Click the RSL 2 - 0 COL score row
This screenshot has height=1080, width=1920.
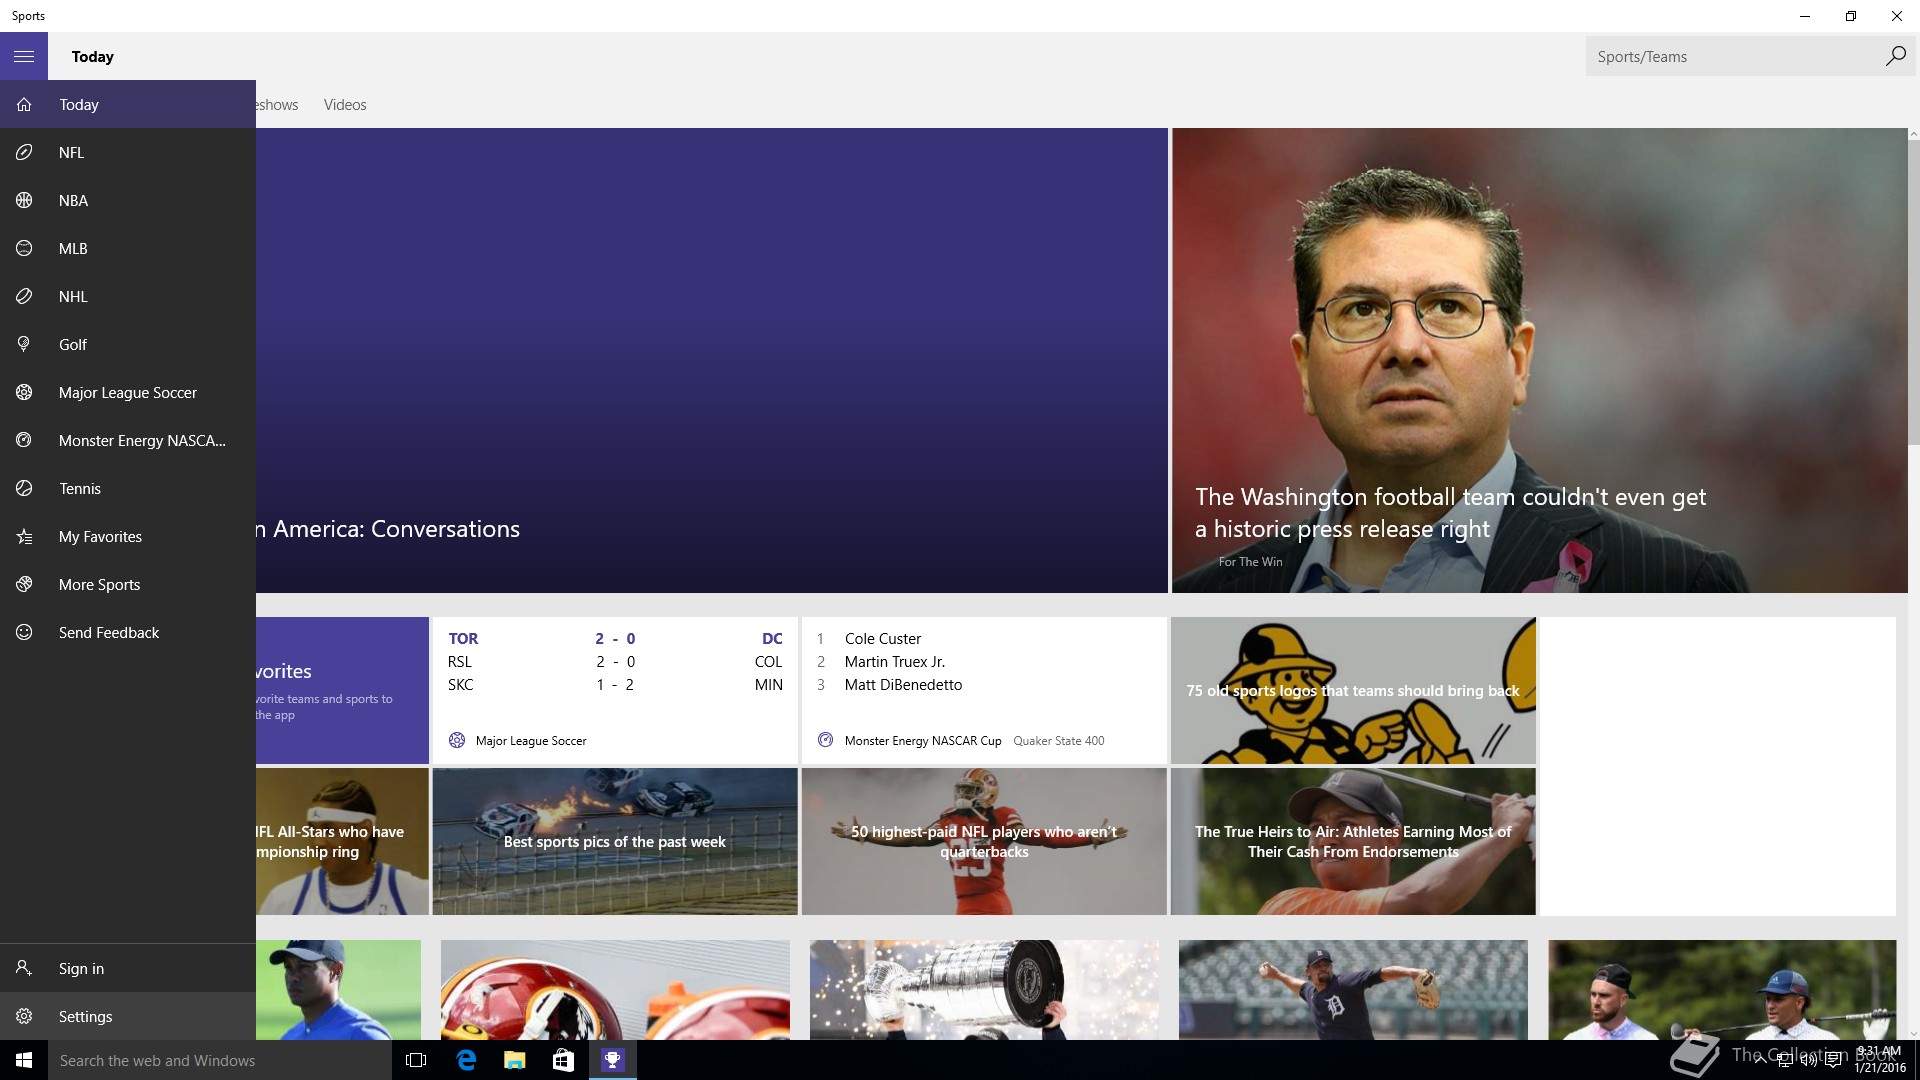coord(615,661)
